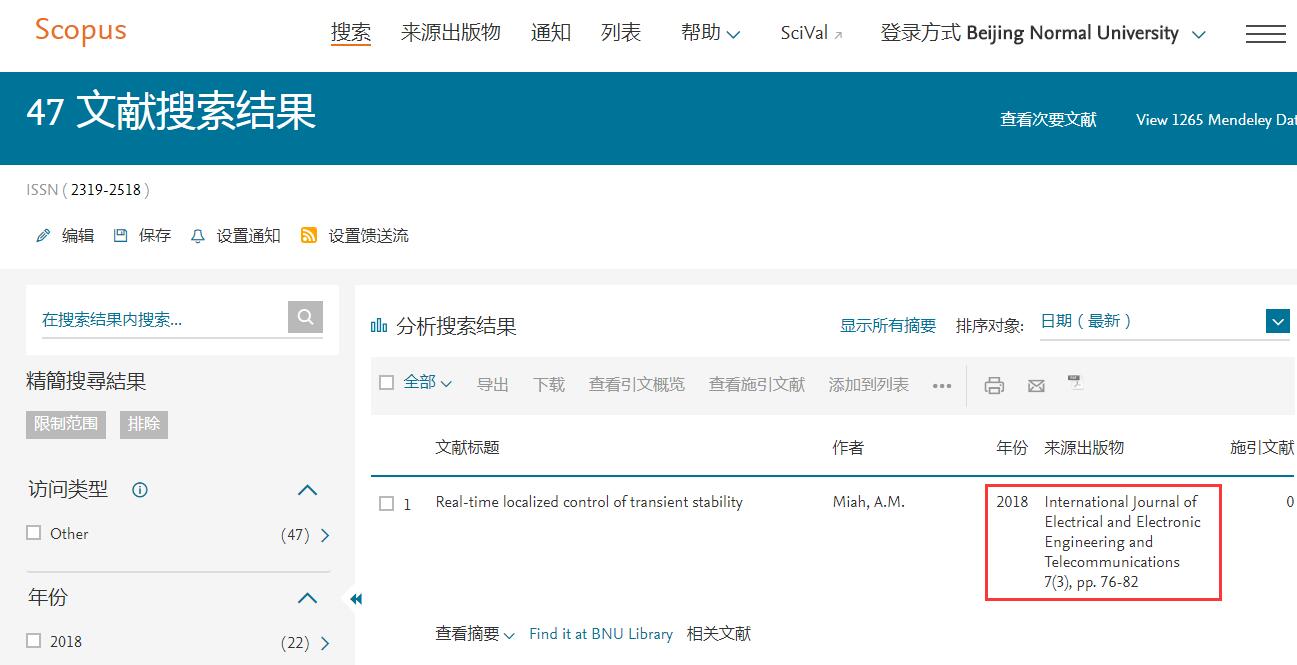Click the Find it at BNU Library link
This screenshot has height=665, width=1297.
[600, 634]
